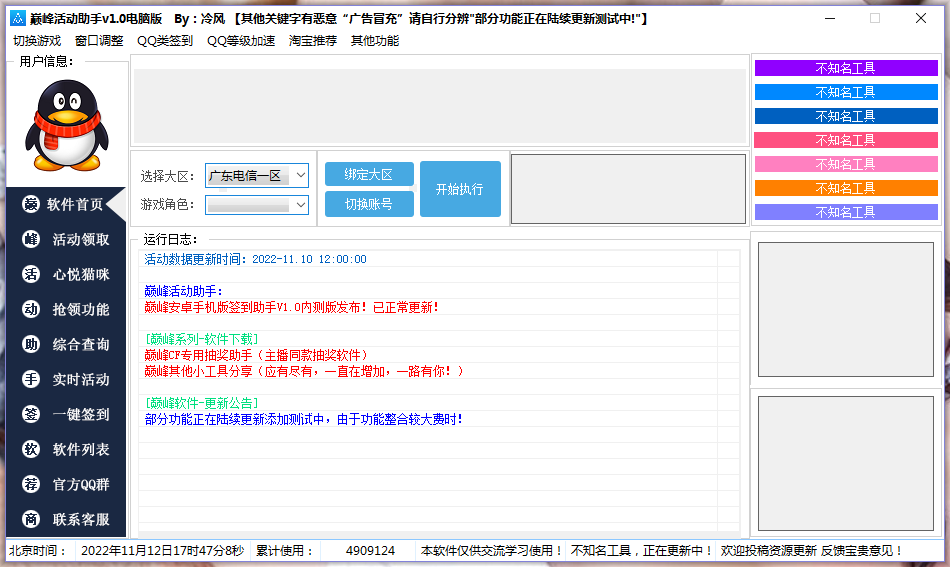950x567 pixels.
Task: Open 综合查询 sidebar tab
Action: (65, 344)
